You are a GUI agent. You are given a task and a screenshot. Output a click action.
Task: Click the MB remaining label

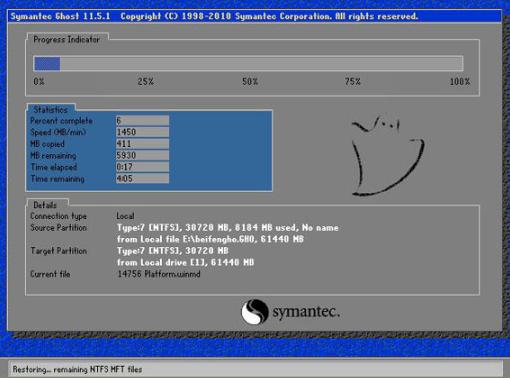tap(53, 156)
